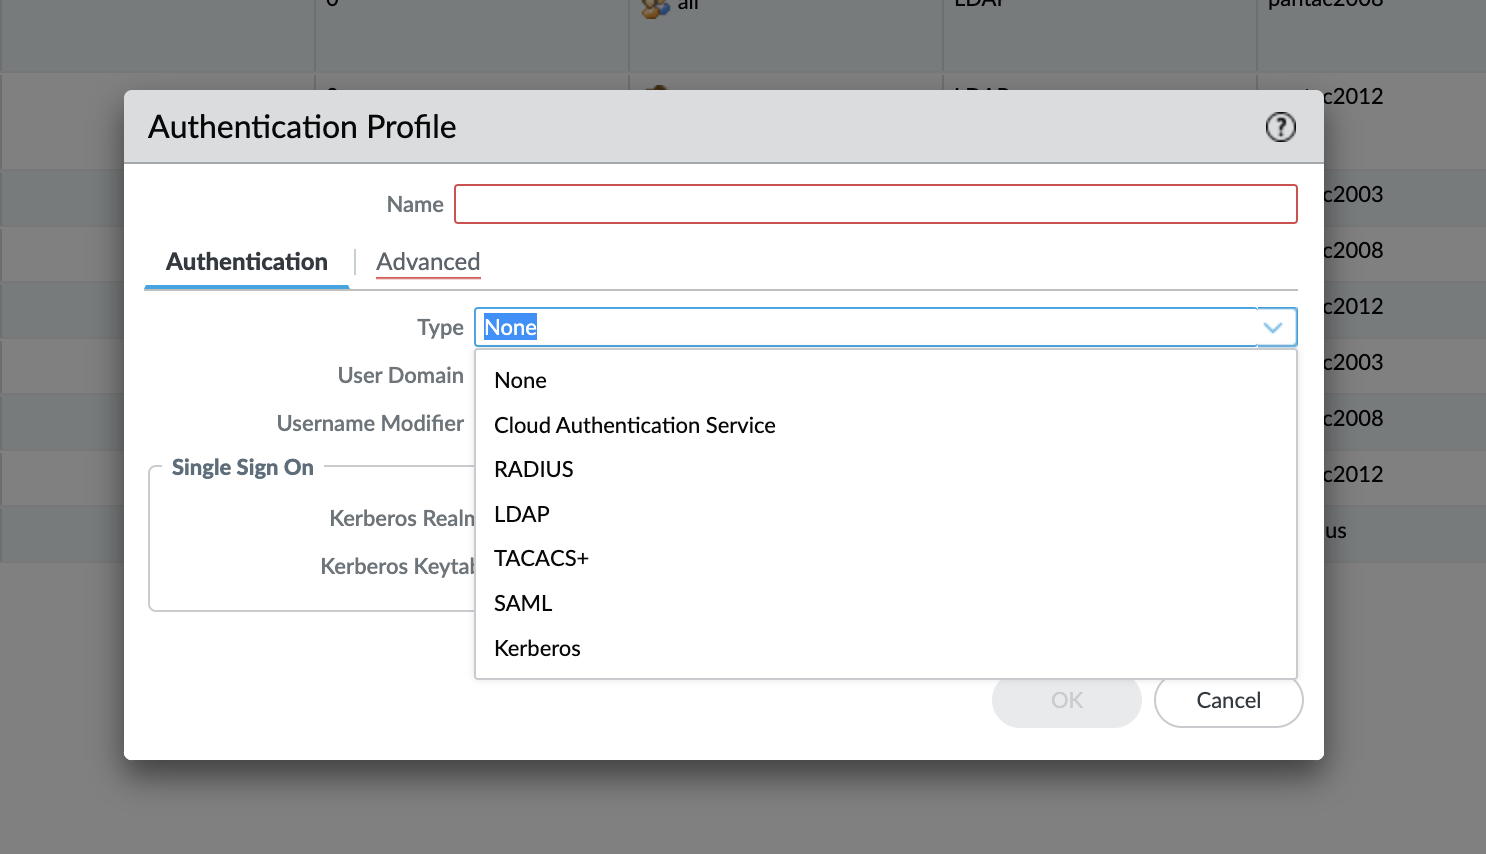Viewport: 1486px width, 854px height.
Task: Pick SAML from the Type options
Action: pos(523,603)
